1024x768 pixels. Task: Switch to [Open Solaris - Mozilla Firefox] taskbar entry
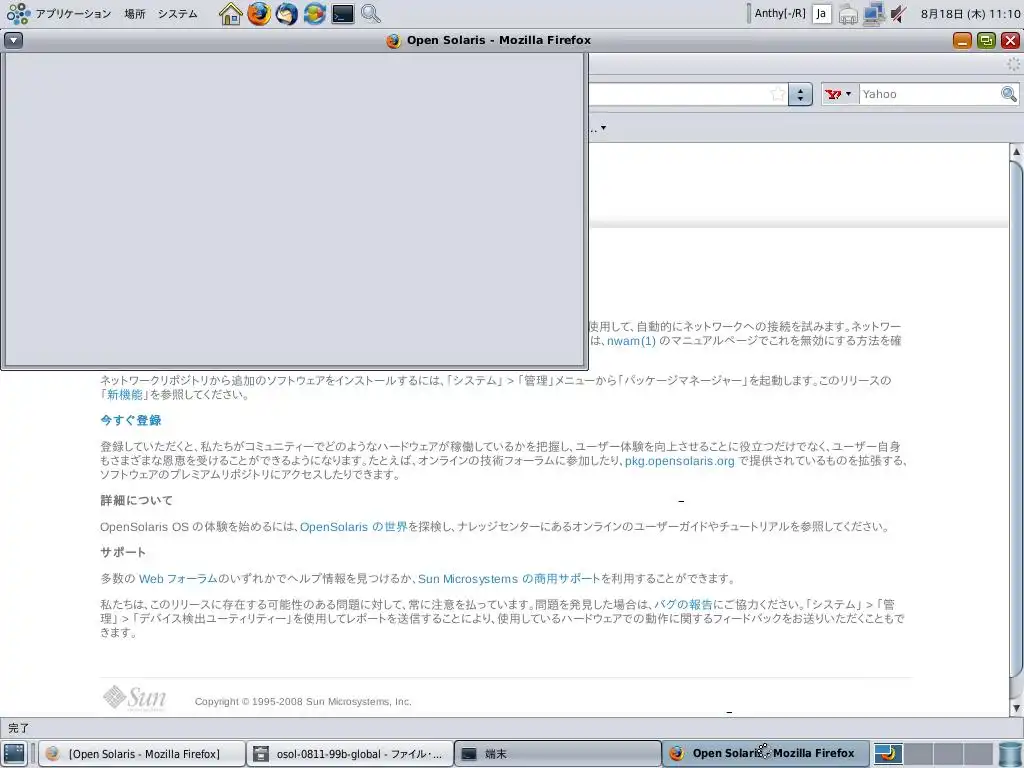pyautogui.click(x=142, y=754)
